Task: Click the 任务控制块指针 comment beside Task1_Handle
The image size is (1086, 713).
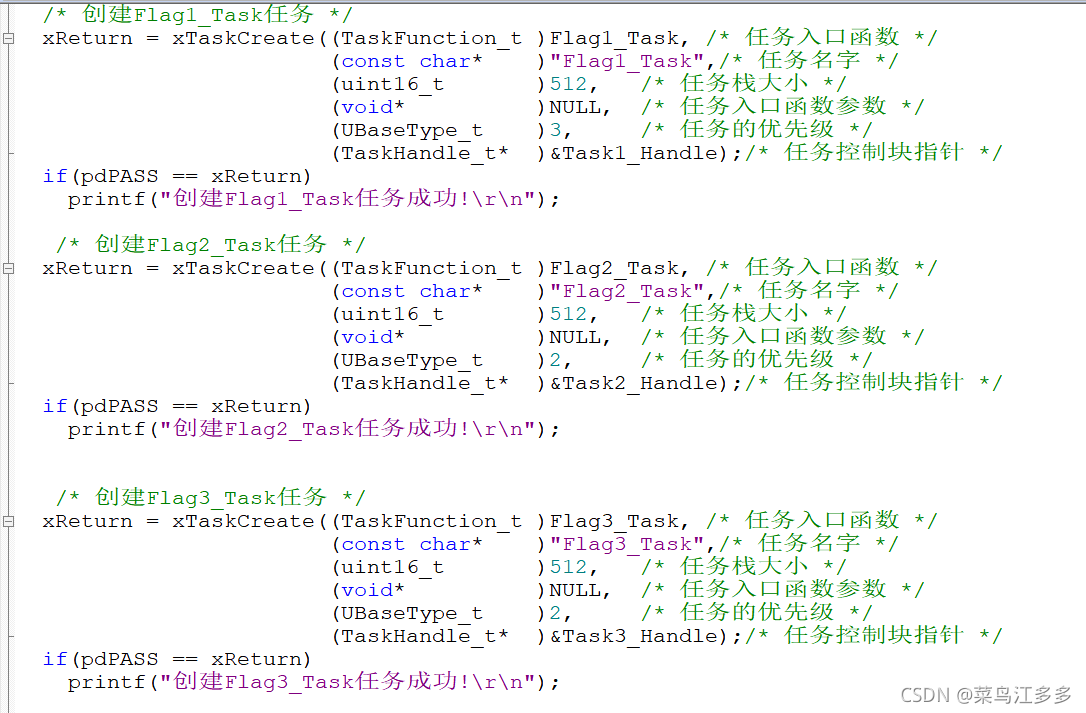Action: click(x=874, y=152)
